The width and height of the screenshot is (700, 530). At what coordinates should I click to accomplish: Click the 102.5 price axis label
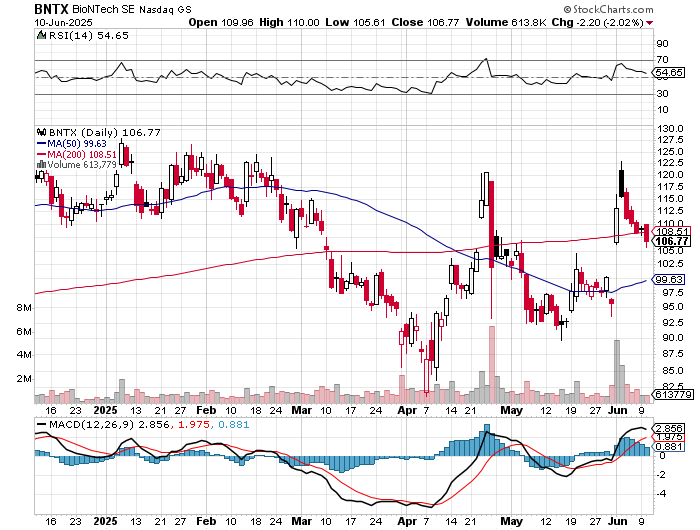670,263
